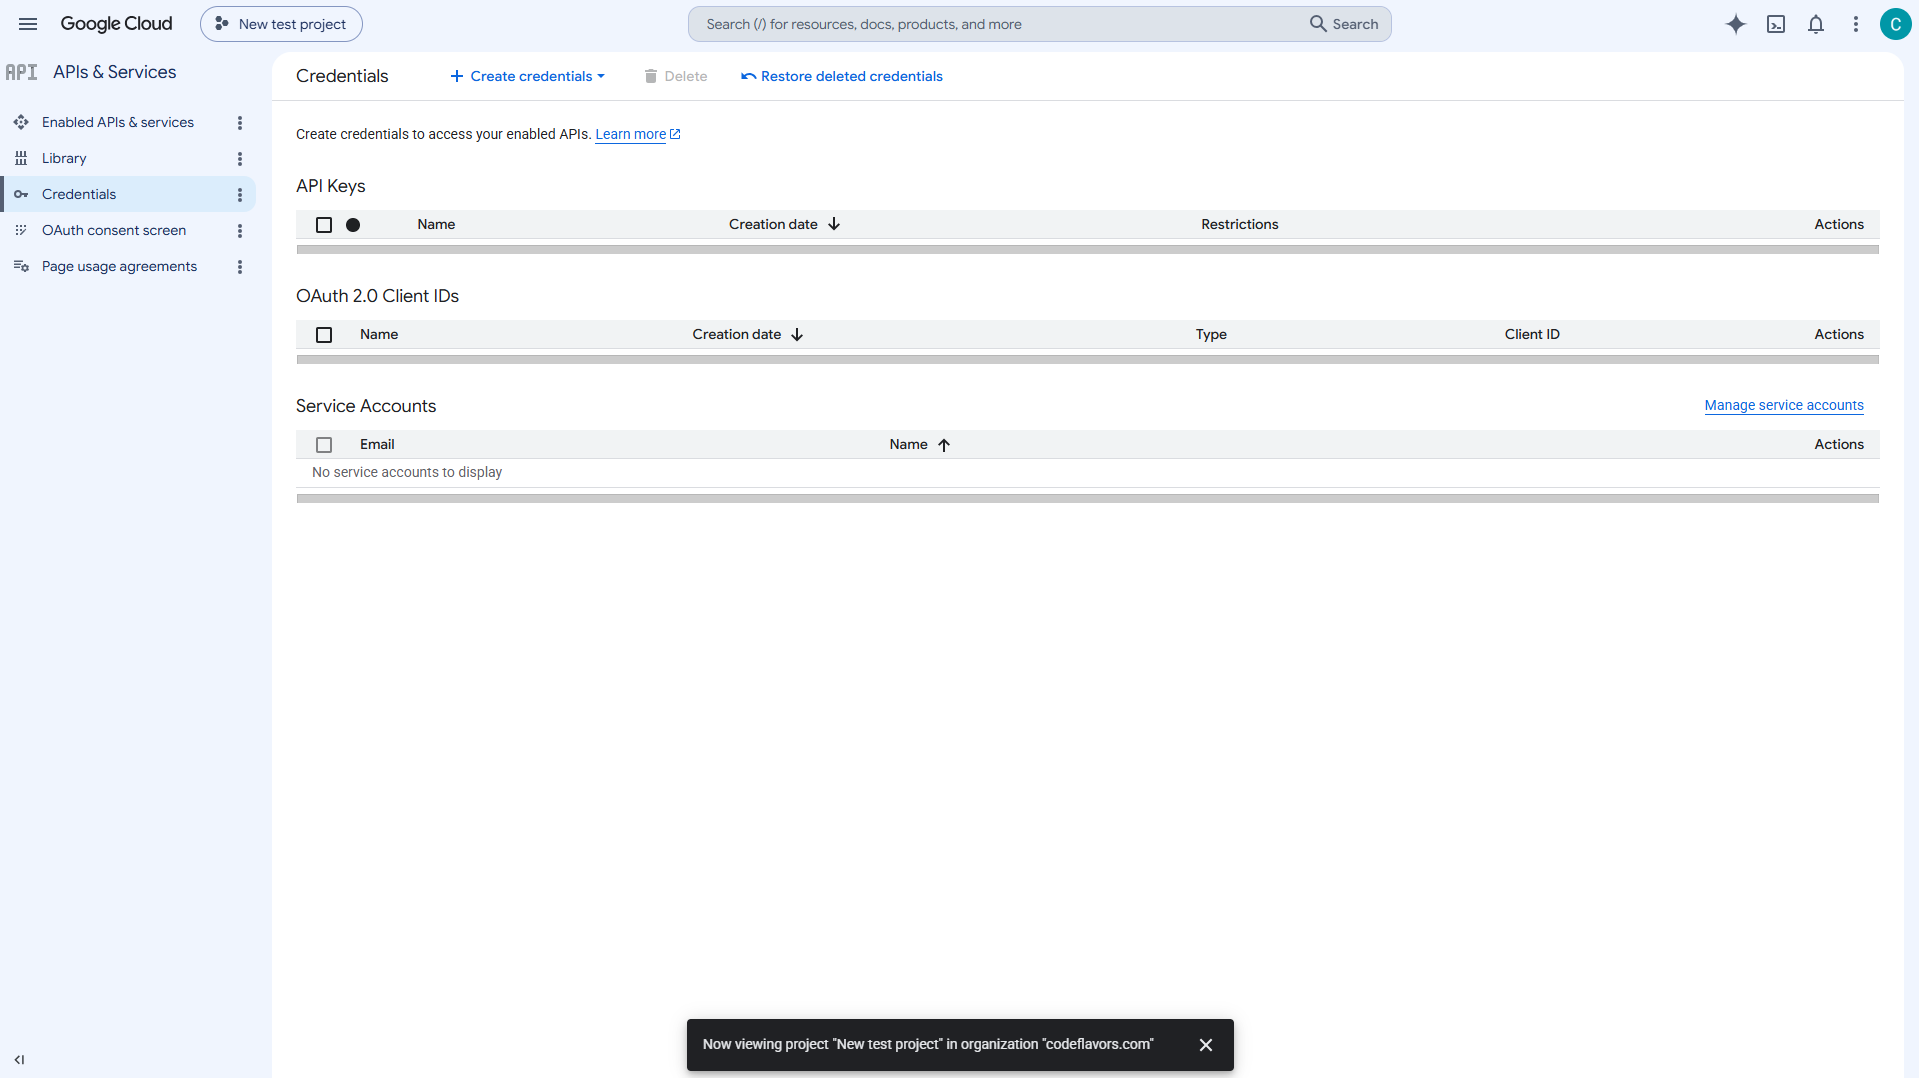
Task: Select all OAuth 2.0 Client IDs checkbox
Action: [324, 334]
